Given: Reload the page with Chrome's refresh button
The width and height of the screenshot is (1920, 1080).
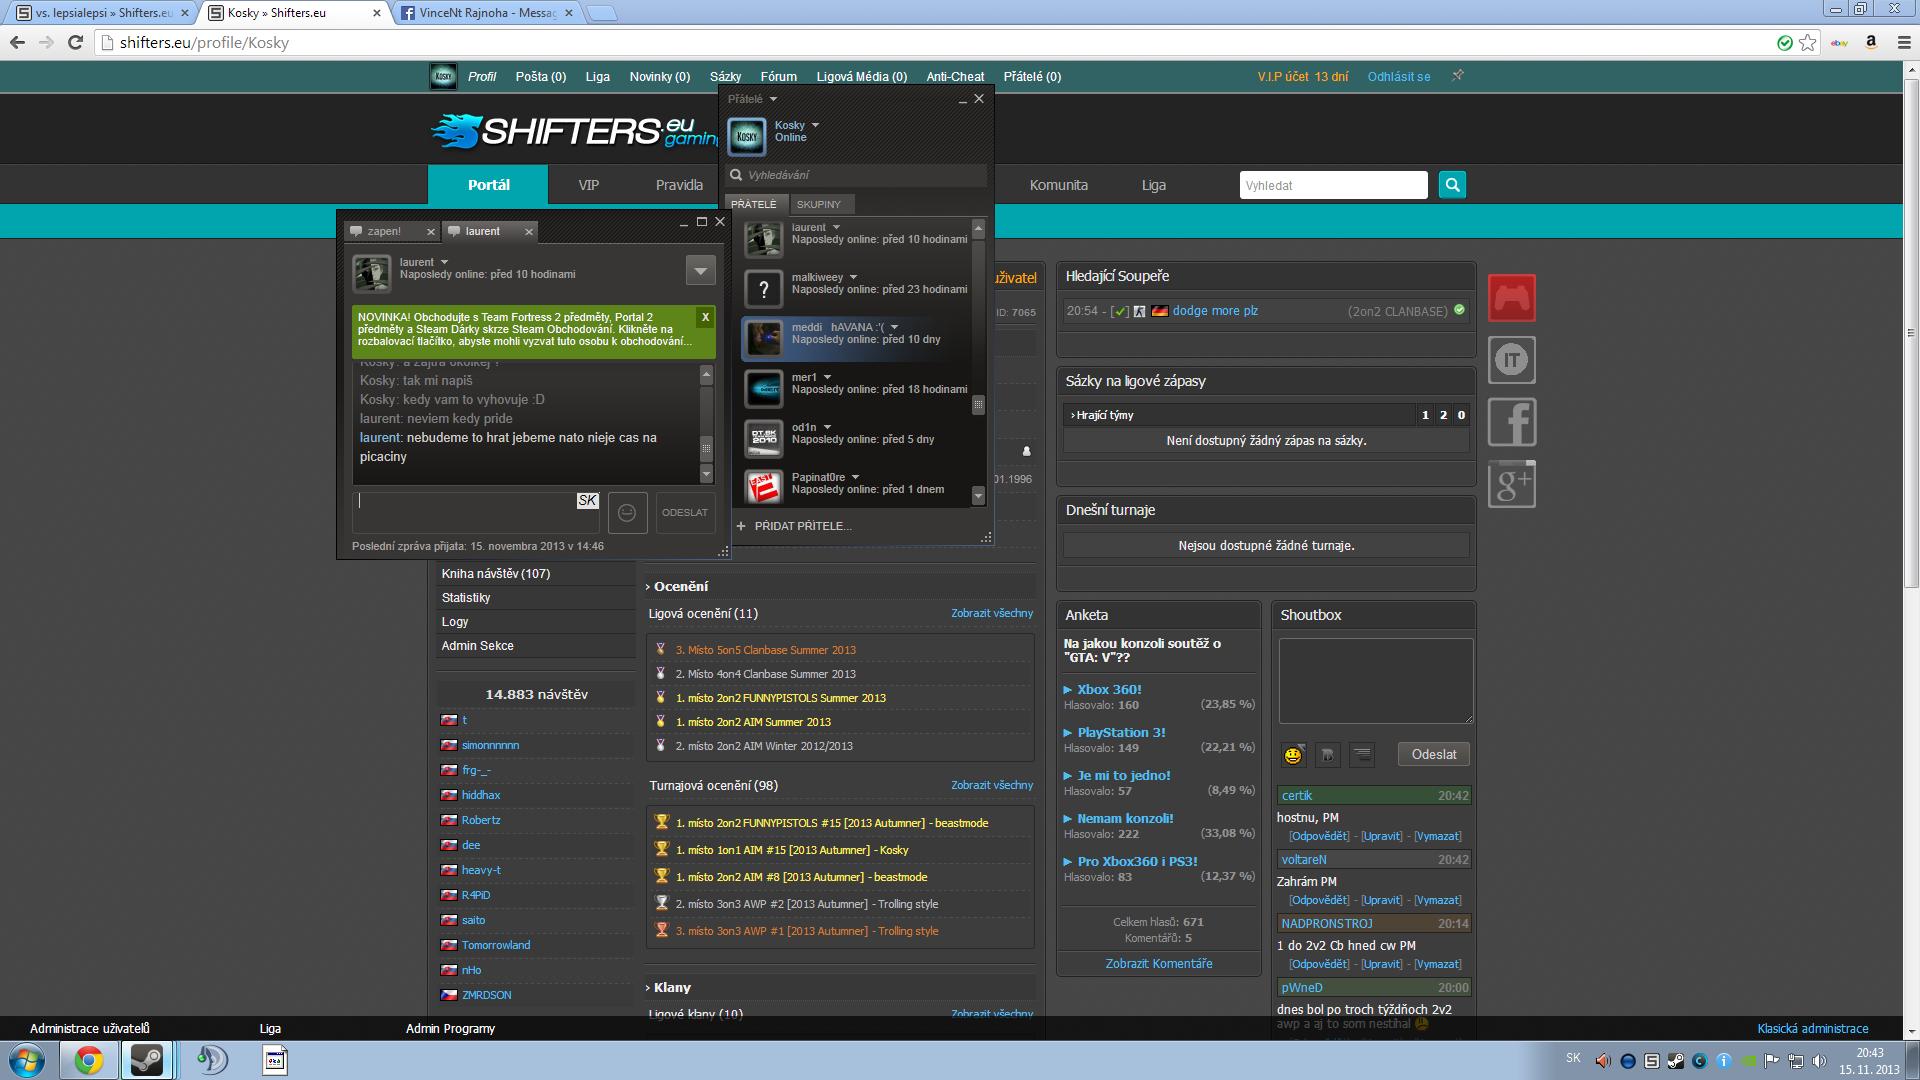Looking at the screenshot, I should [75, 42].
